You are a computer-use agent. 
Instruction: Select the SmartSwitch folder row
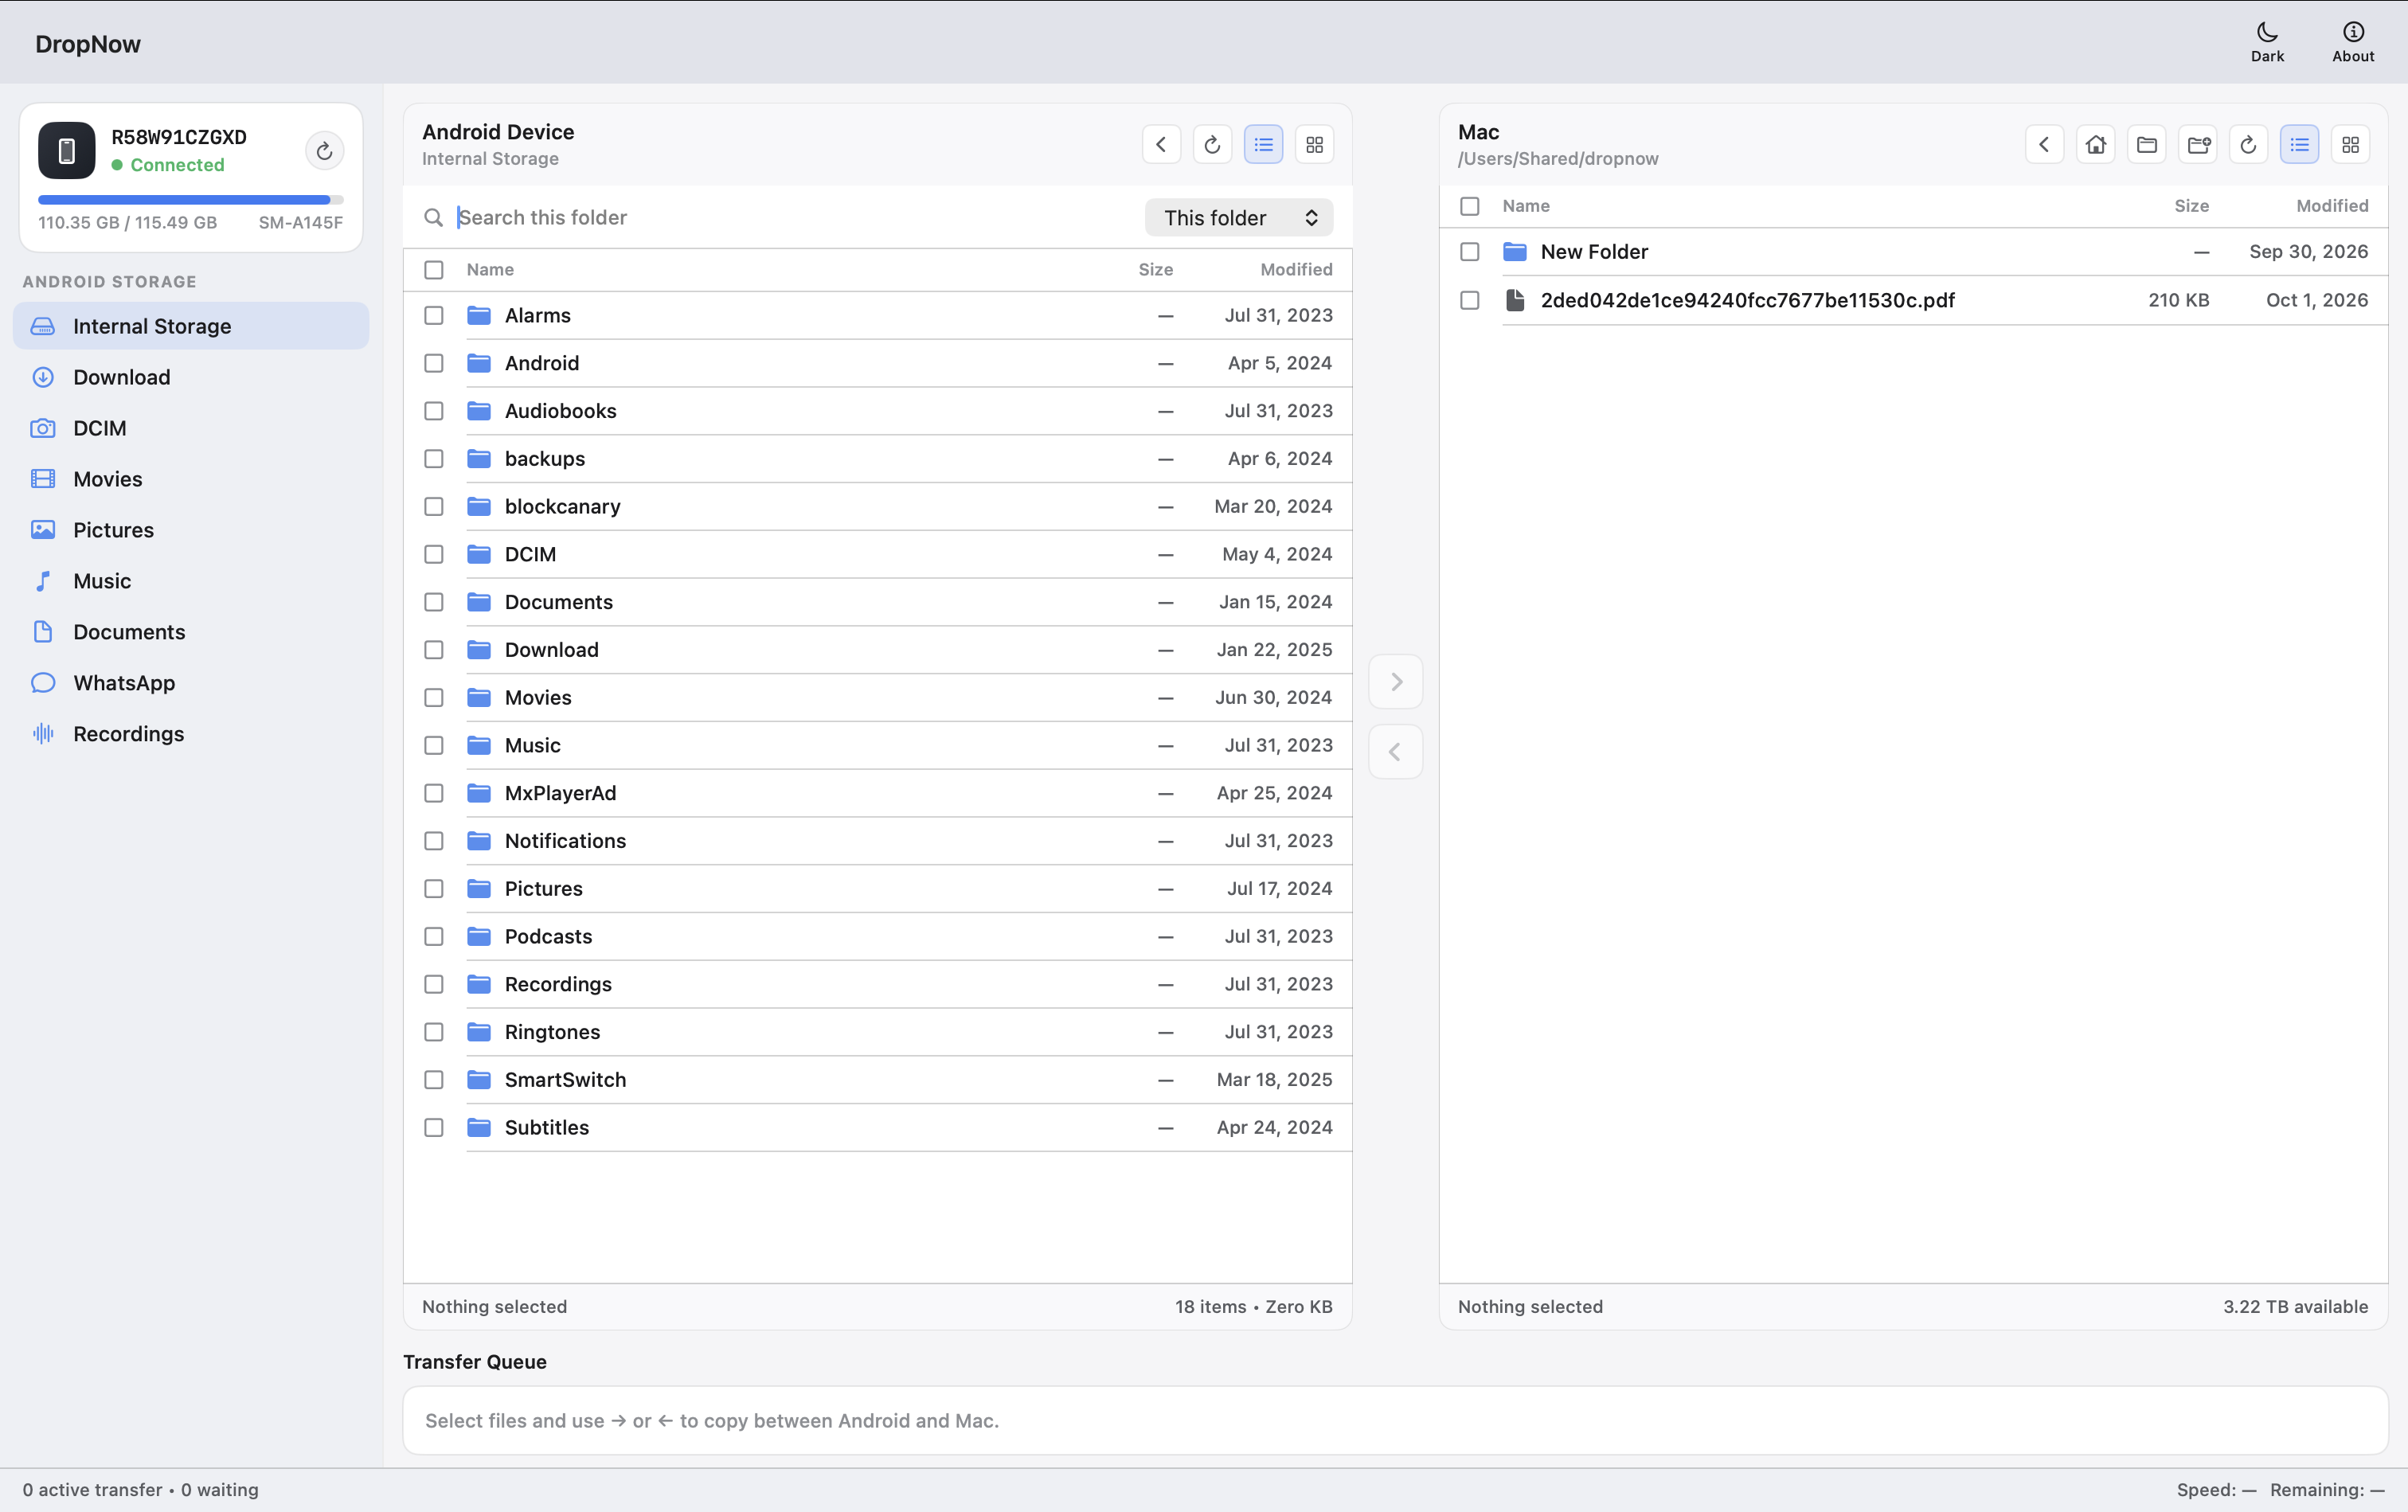pyautogui.click(x=877, y=1080)
